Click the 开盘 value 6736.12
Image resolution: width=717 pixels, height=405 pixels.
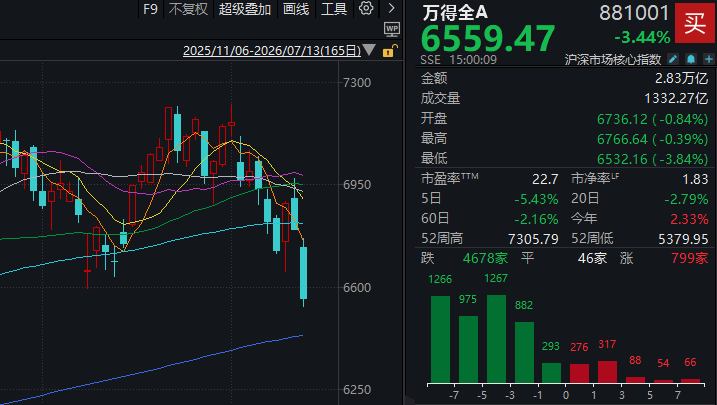click(622, 119)
